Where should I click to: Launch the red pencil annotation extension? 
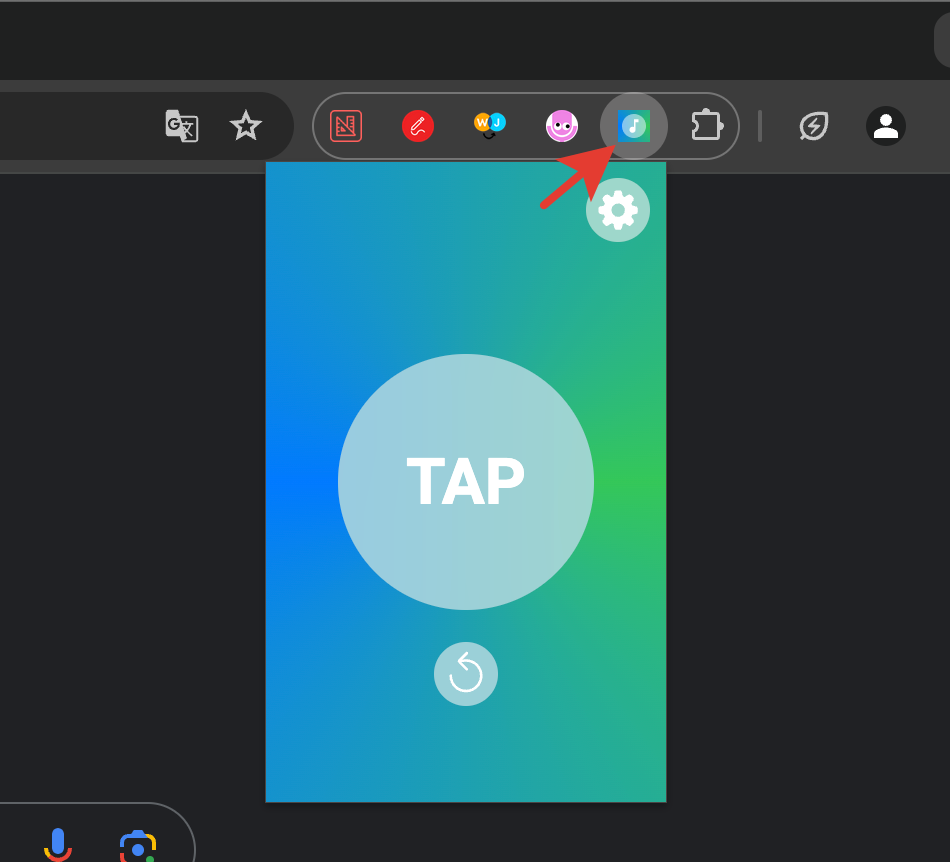pos(417,126)
